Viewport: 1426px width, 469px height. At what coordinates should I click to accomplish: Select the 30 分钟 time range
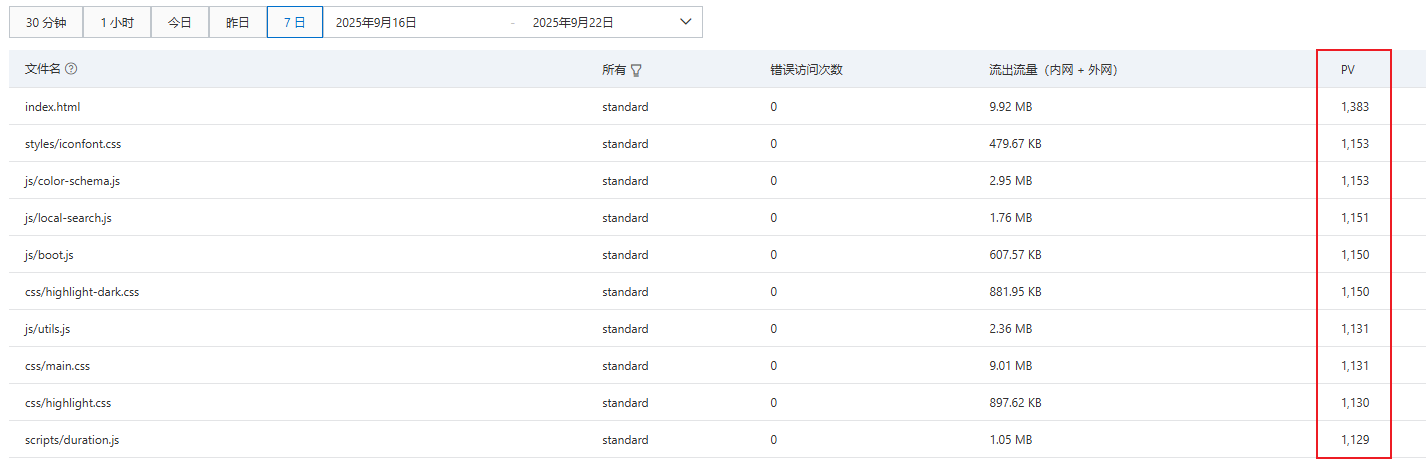click(46, 22)
